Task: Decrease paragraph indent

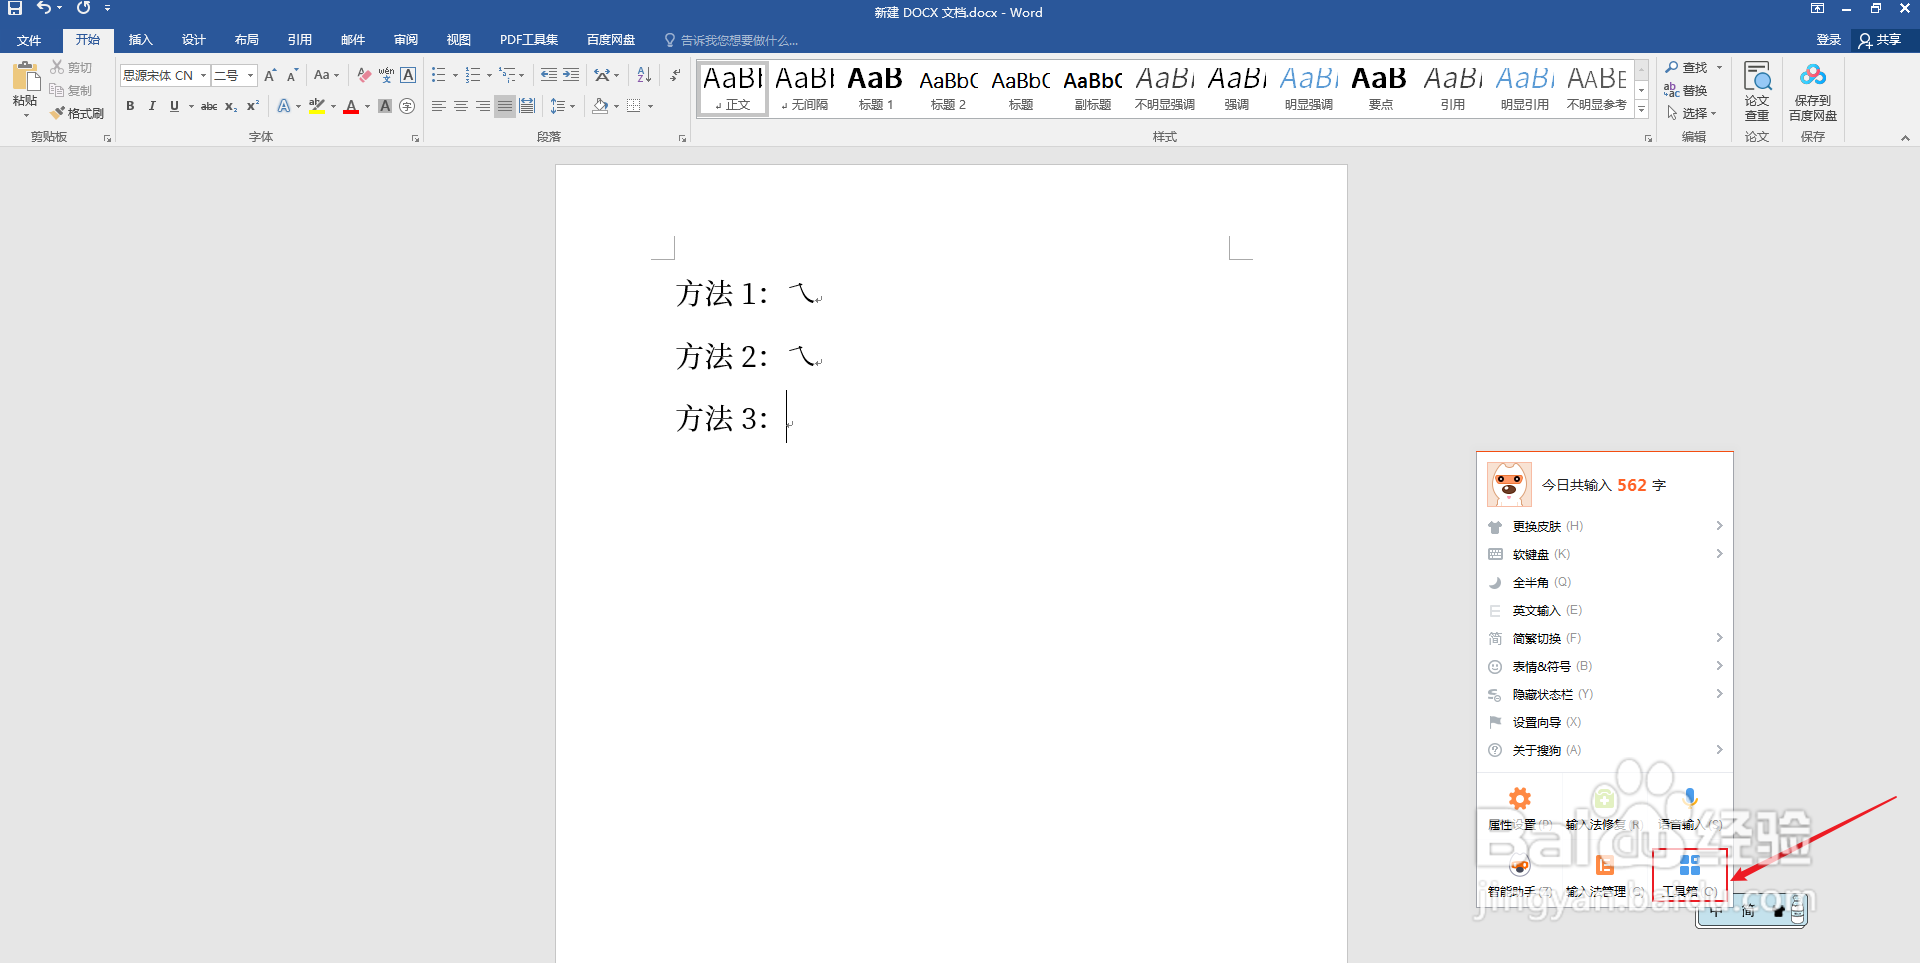Action: [549, 75]
